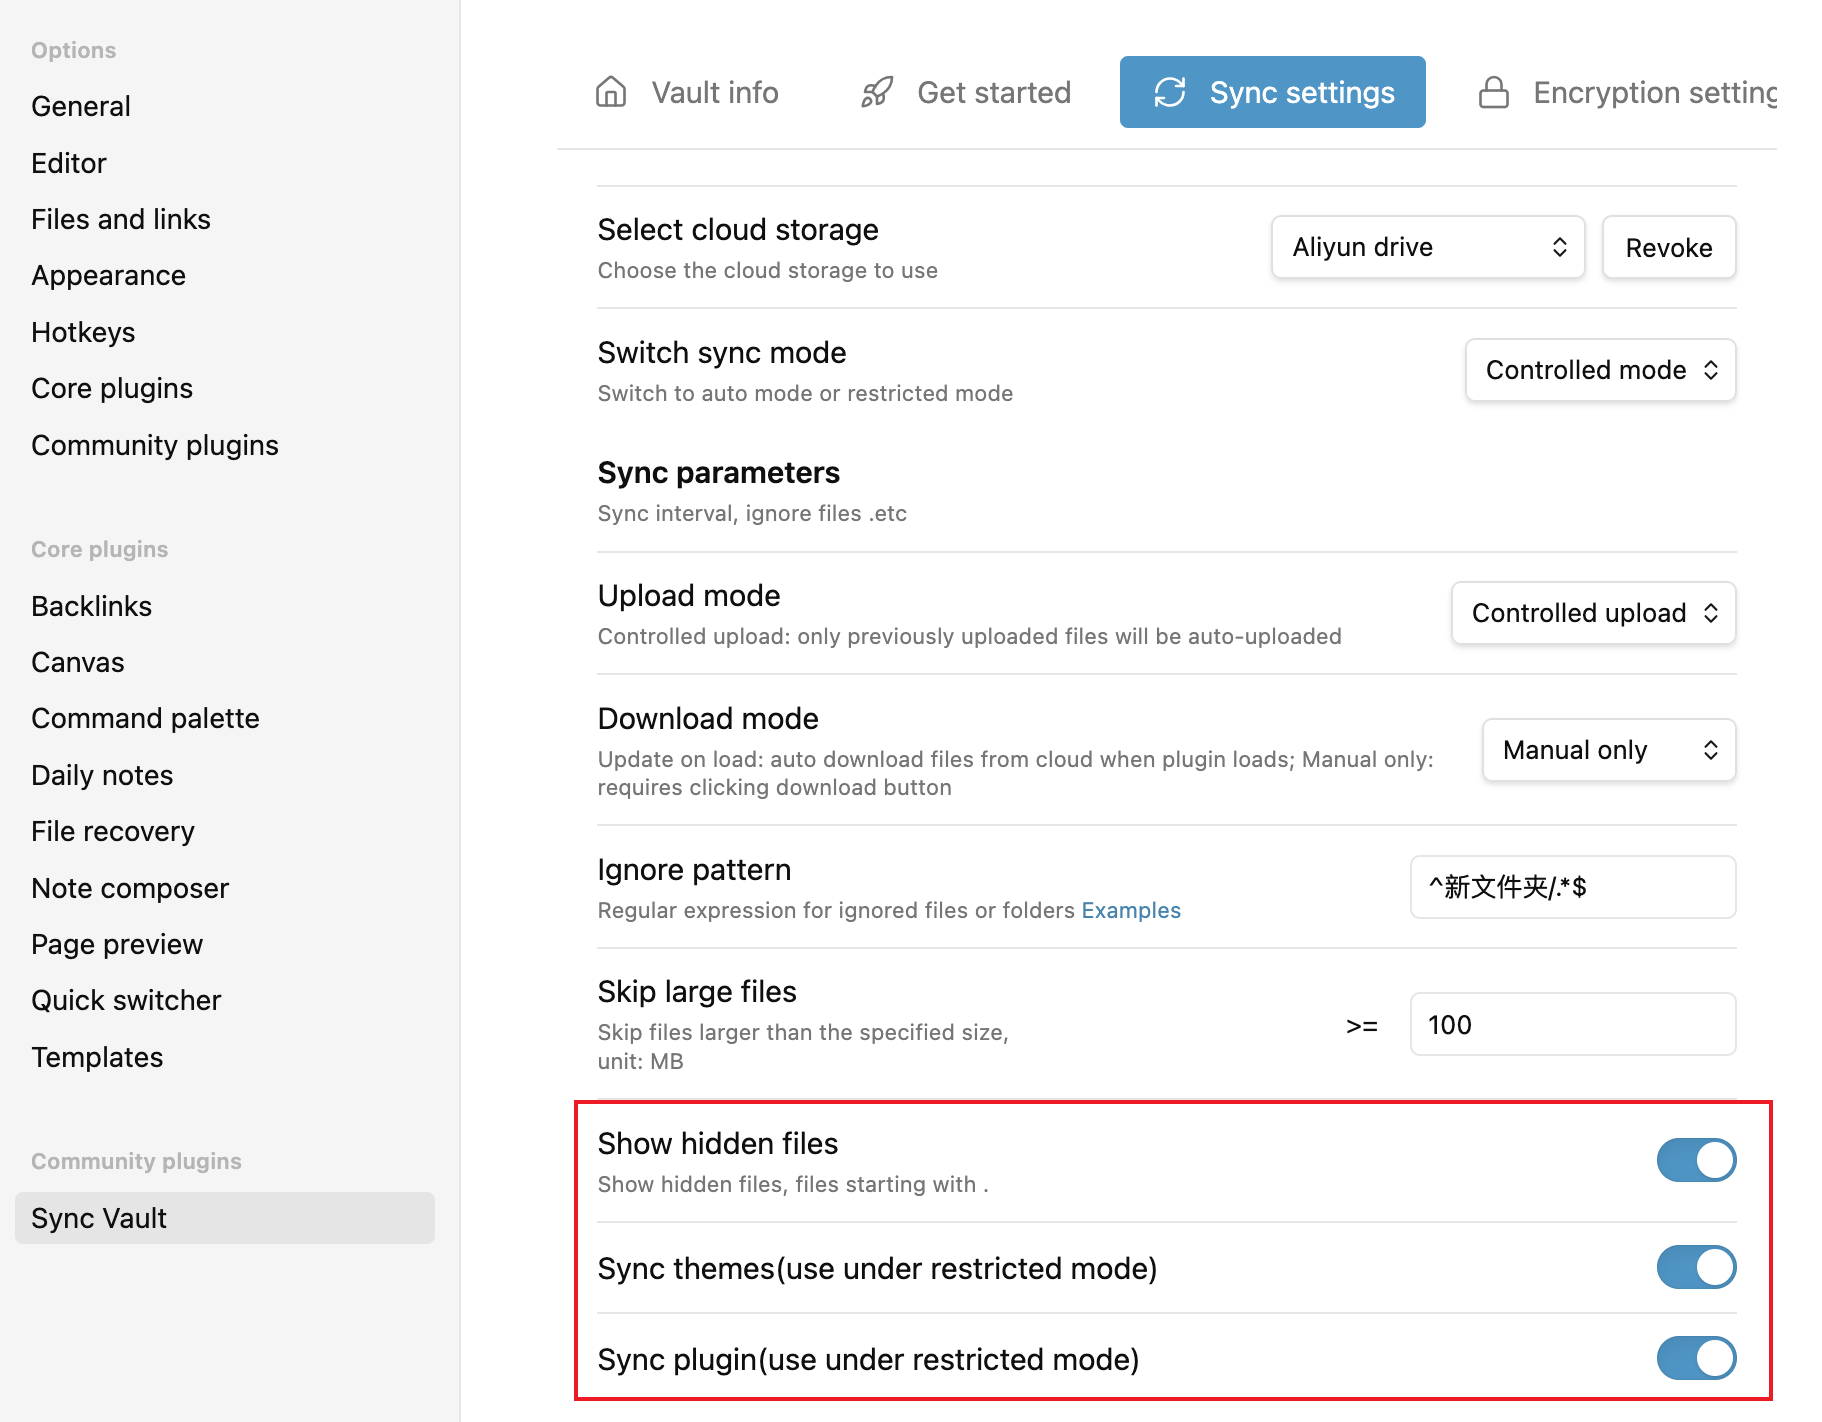Change the Manual only download mode dropdown

[1608, 750]
